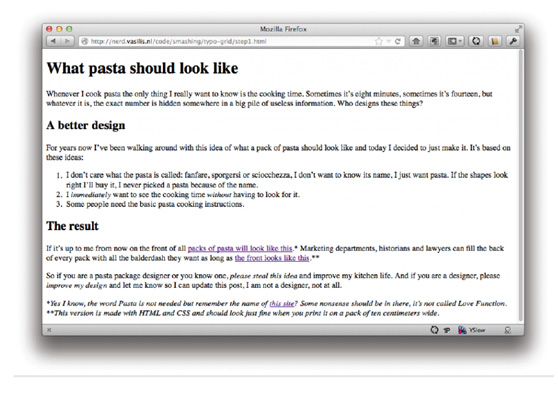Click the circular sync icon in toolbar

click(x=476, y=41)
